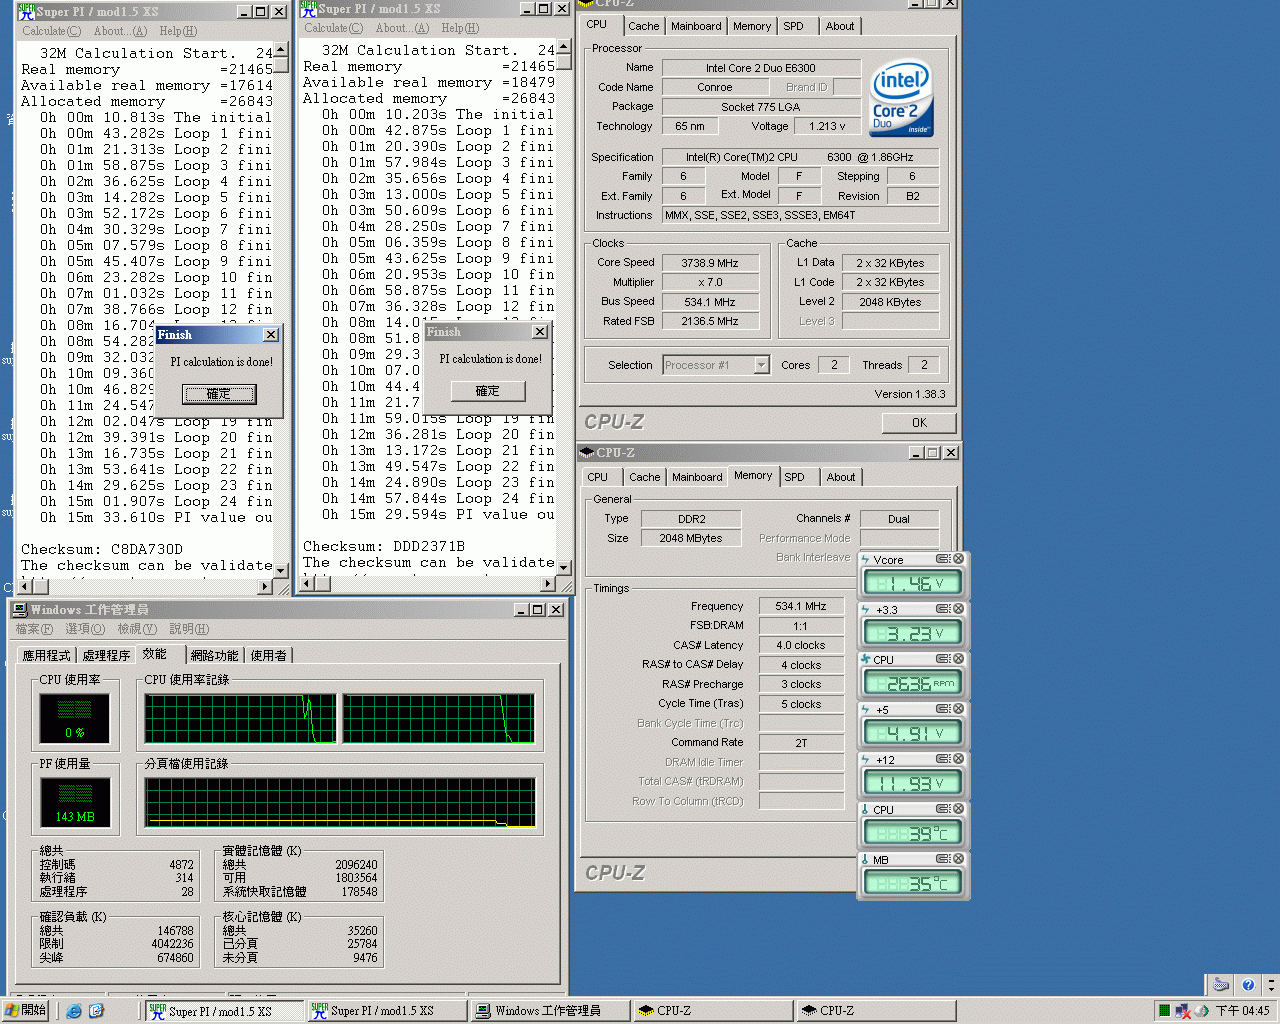
Task: Launch Internet Explorer from quick launch
Action: pyautogui.click(x=74, y=1011)
